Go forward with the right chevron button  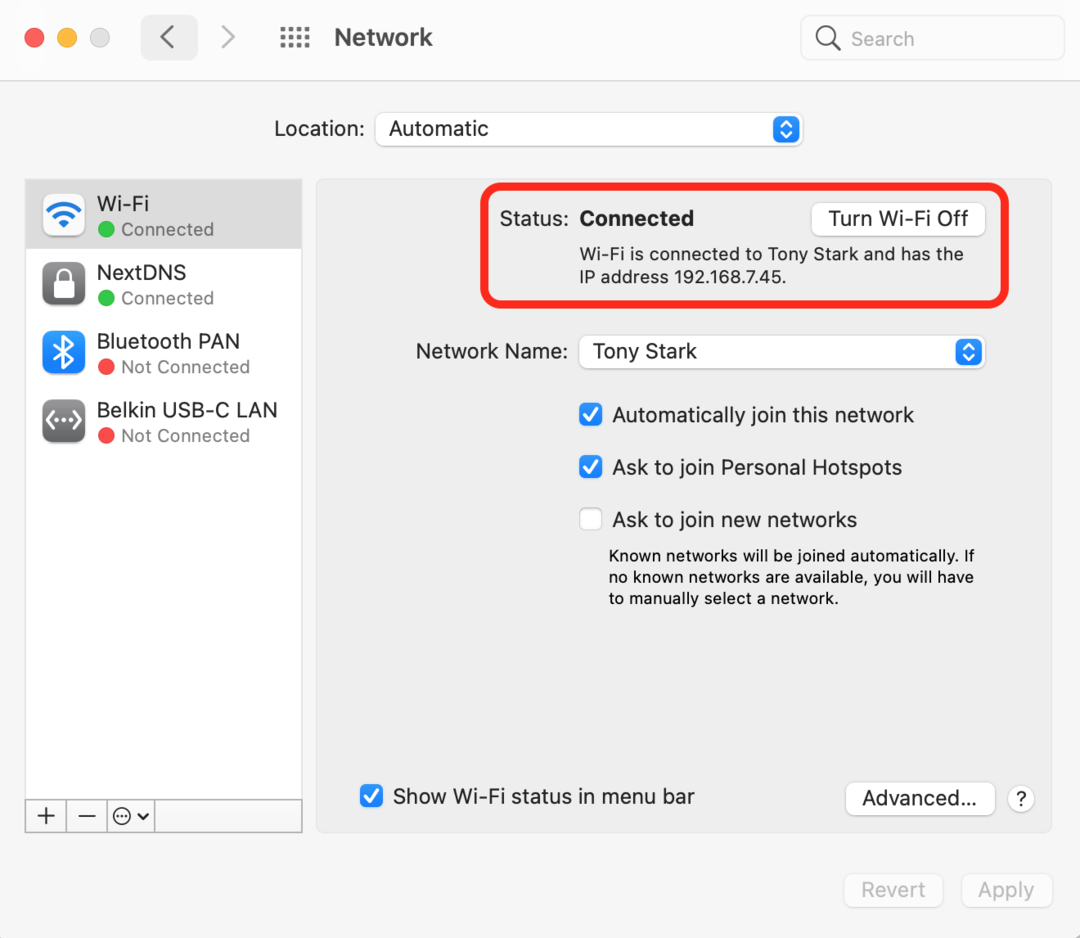pyautogui.click(x=228, y=37)
